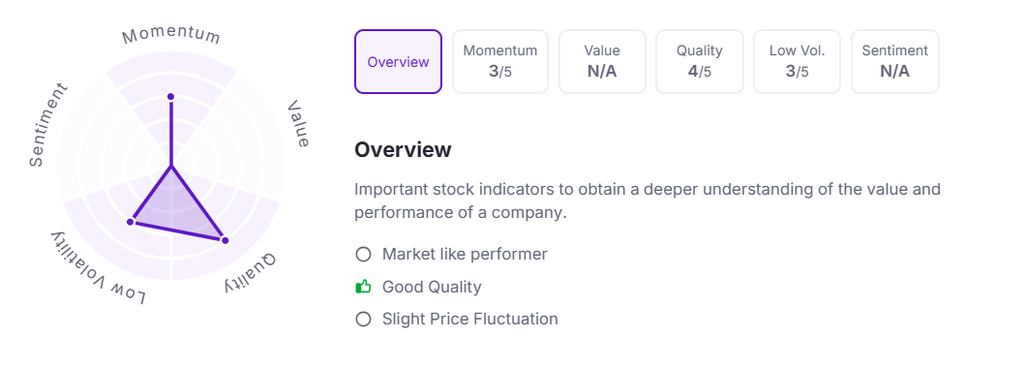Click the Momentum label on radar chart
The width and height of the screenshot is (1024, 371).
[x=171, y=36]
